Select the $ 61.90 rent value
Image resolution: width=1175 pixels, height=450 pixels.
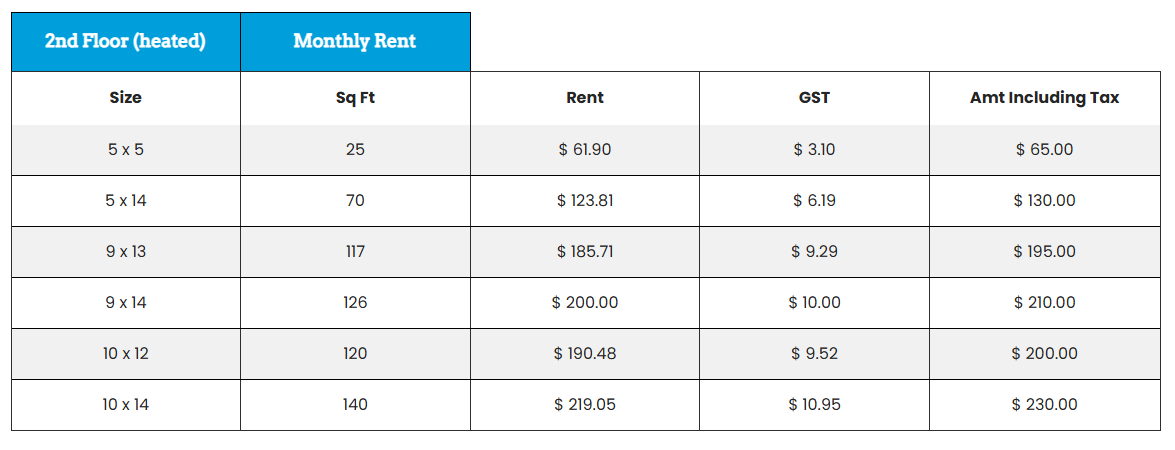[585, 150]
